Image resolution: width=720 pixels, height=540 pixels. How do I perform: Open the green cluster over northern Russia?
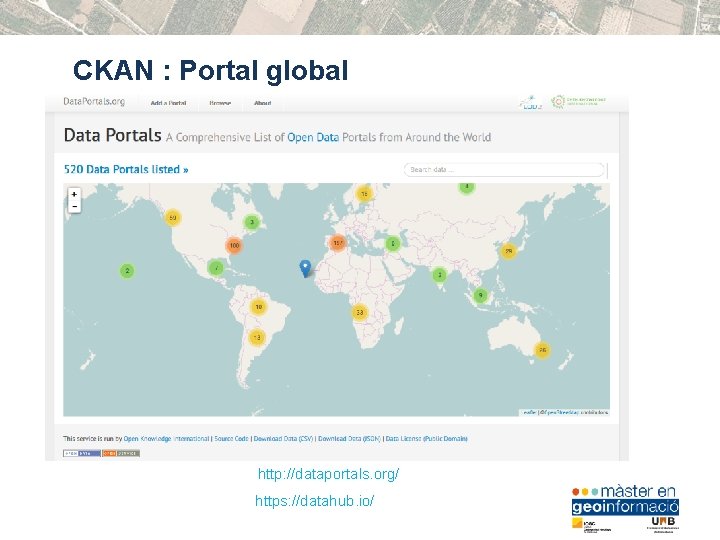[467, 187]
